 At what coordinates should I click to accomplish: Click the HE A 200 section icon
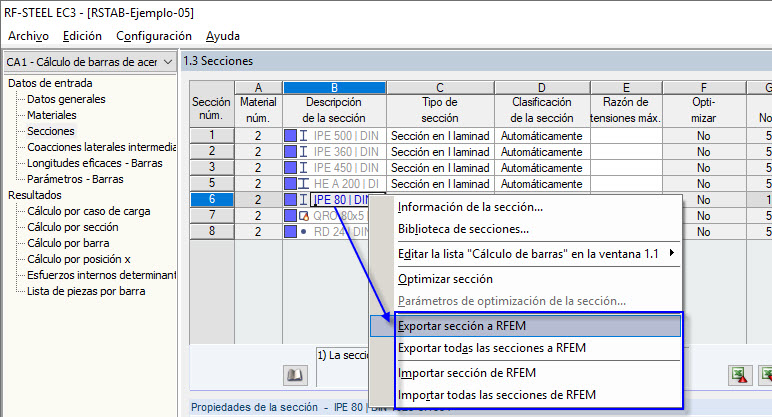[x=304, y=184]
